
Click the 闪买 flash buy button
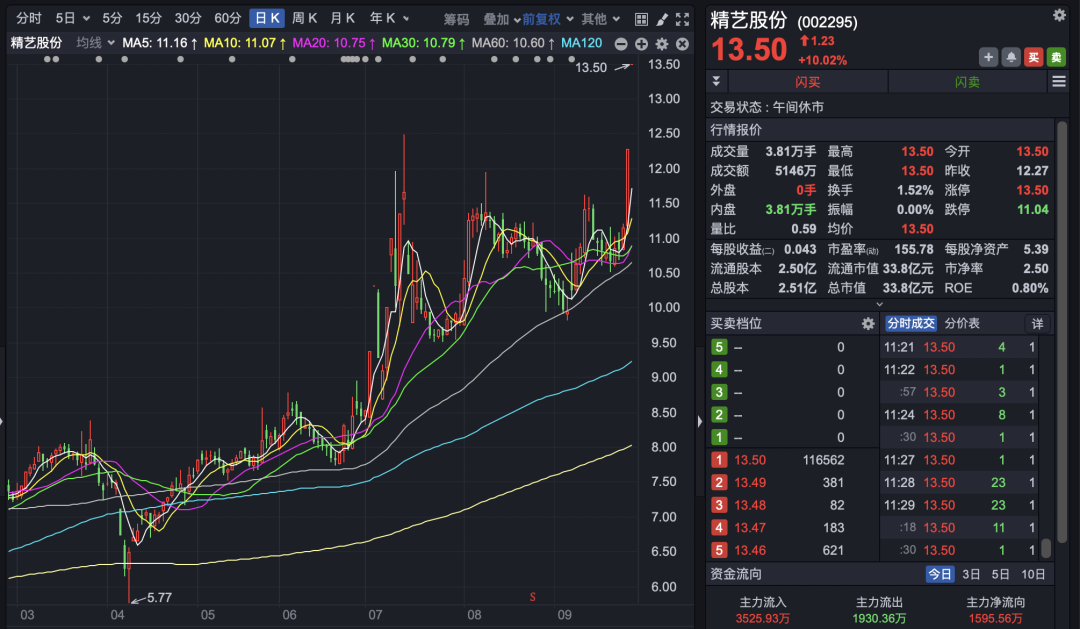[x=808, y=80]
